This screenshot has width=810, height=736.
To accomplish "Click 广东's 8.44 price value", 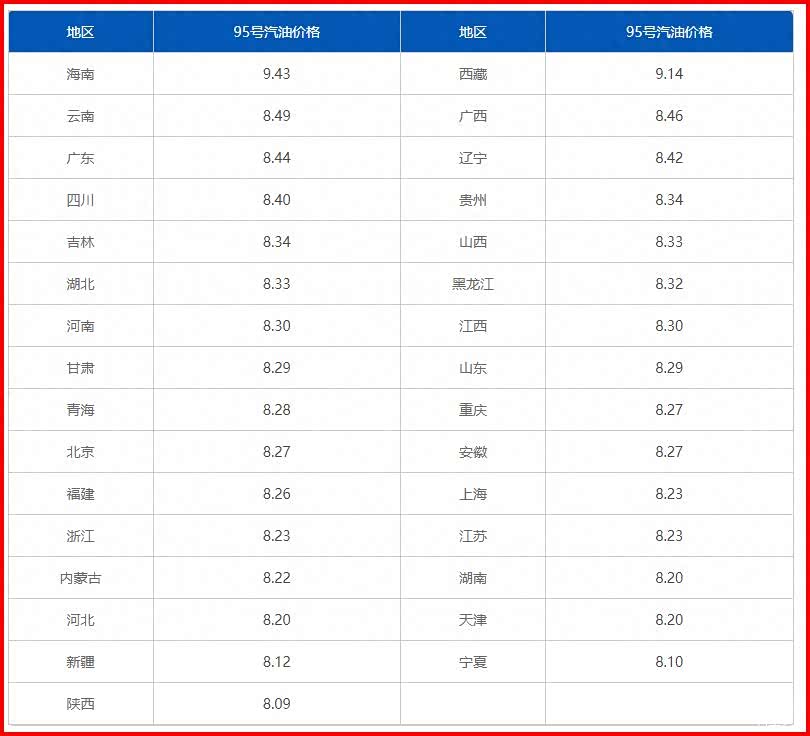I will click(276, 158).
